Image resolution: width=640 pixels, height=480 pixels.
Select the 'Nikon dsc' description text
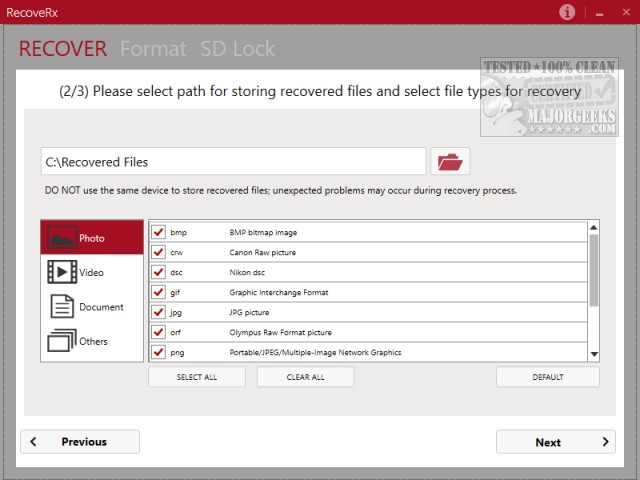pos(247,272)
